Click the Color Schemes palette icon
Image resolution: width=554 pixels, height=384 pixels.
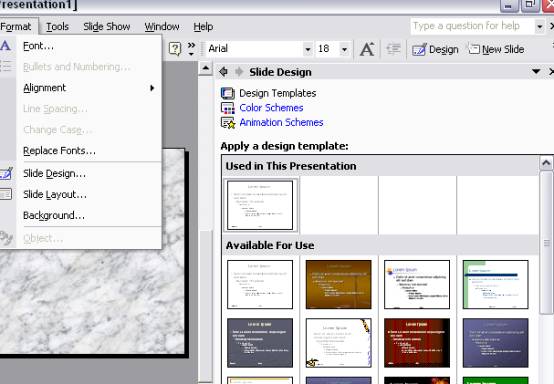point(228,108)
